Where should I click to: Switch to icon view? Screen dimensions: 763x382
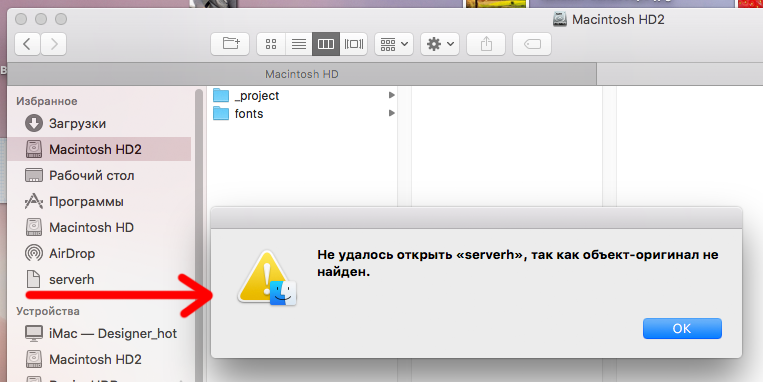pos(271,44)
